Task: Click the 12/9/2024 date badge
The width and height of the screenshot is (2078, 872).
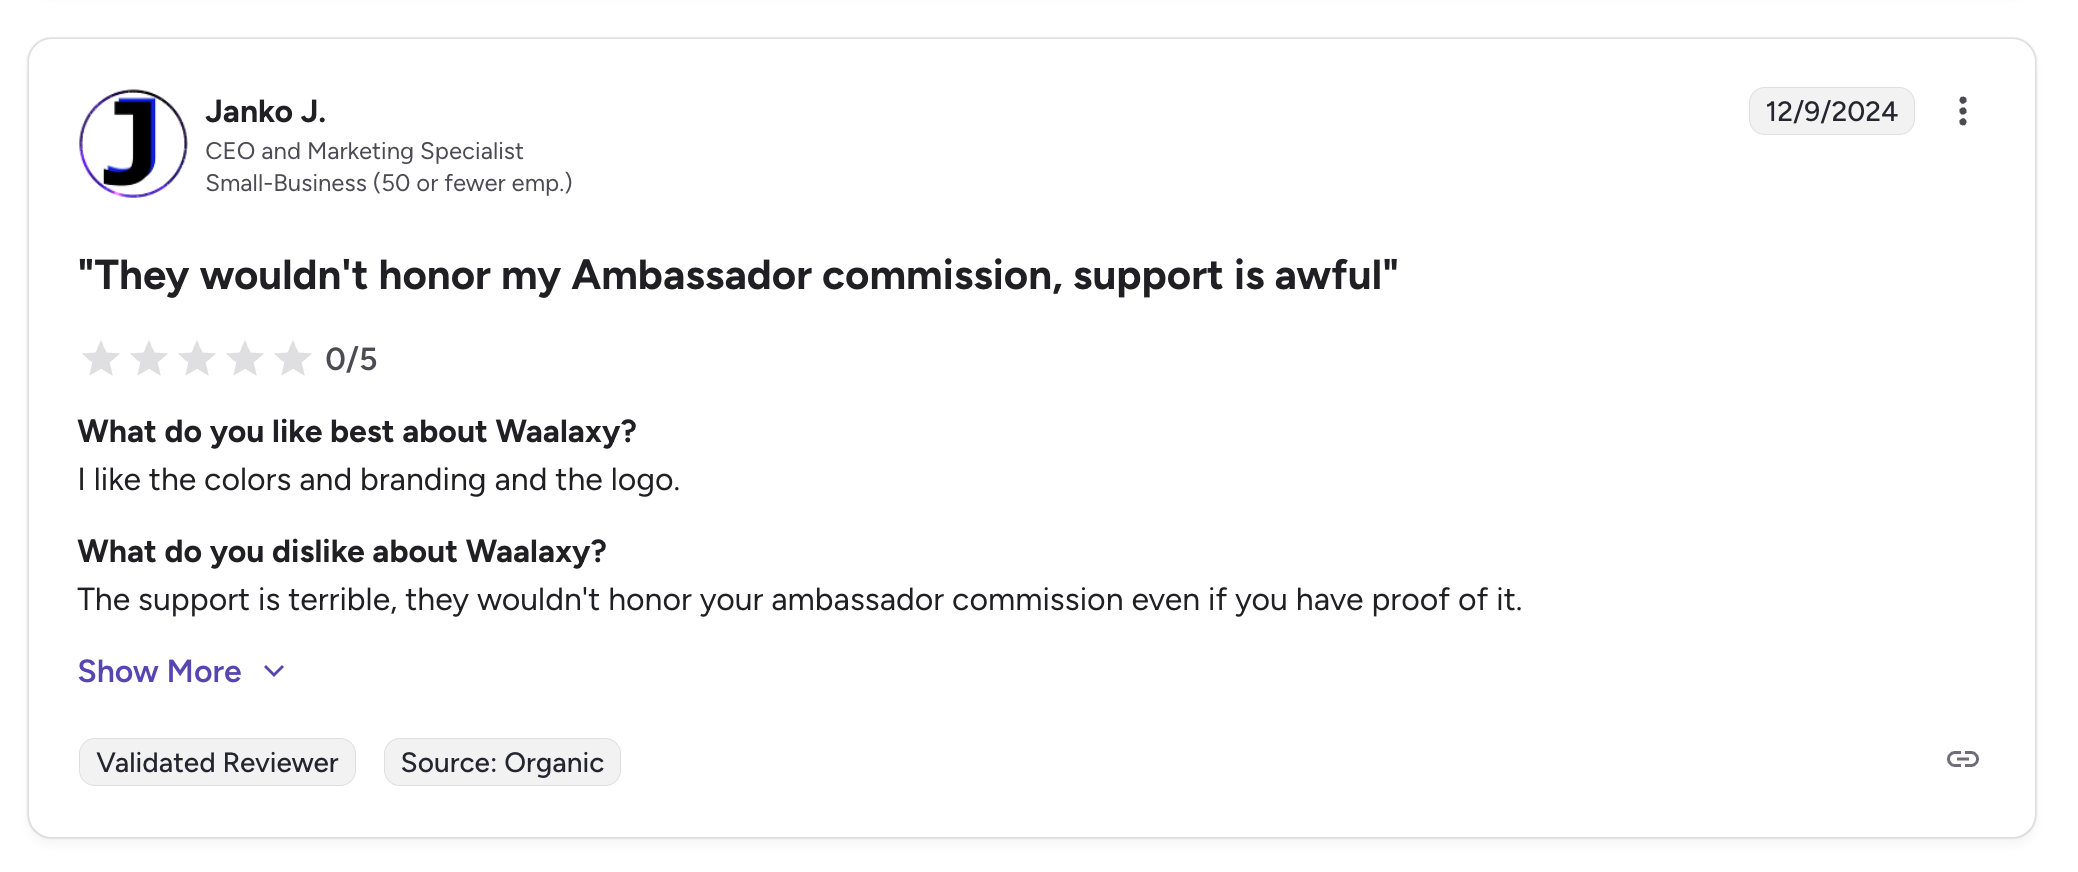Action: 1831,111
